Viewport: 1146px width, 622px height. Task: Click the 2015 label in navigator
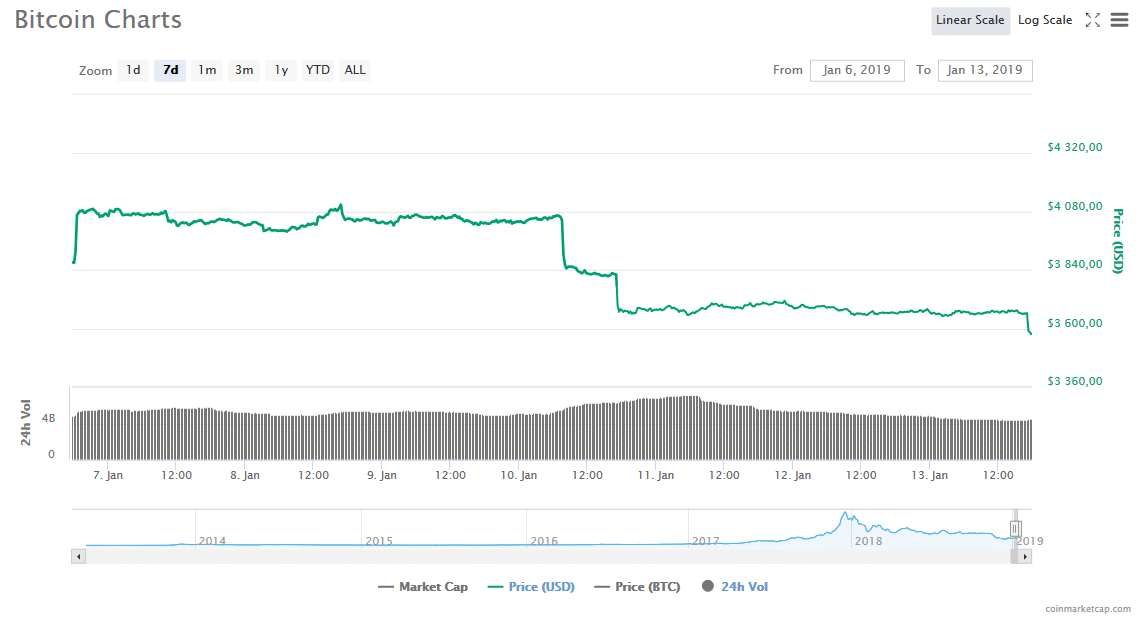click(379, 541)
